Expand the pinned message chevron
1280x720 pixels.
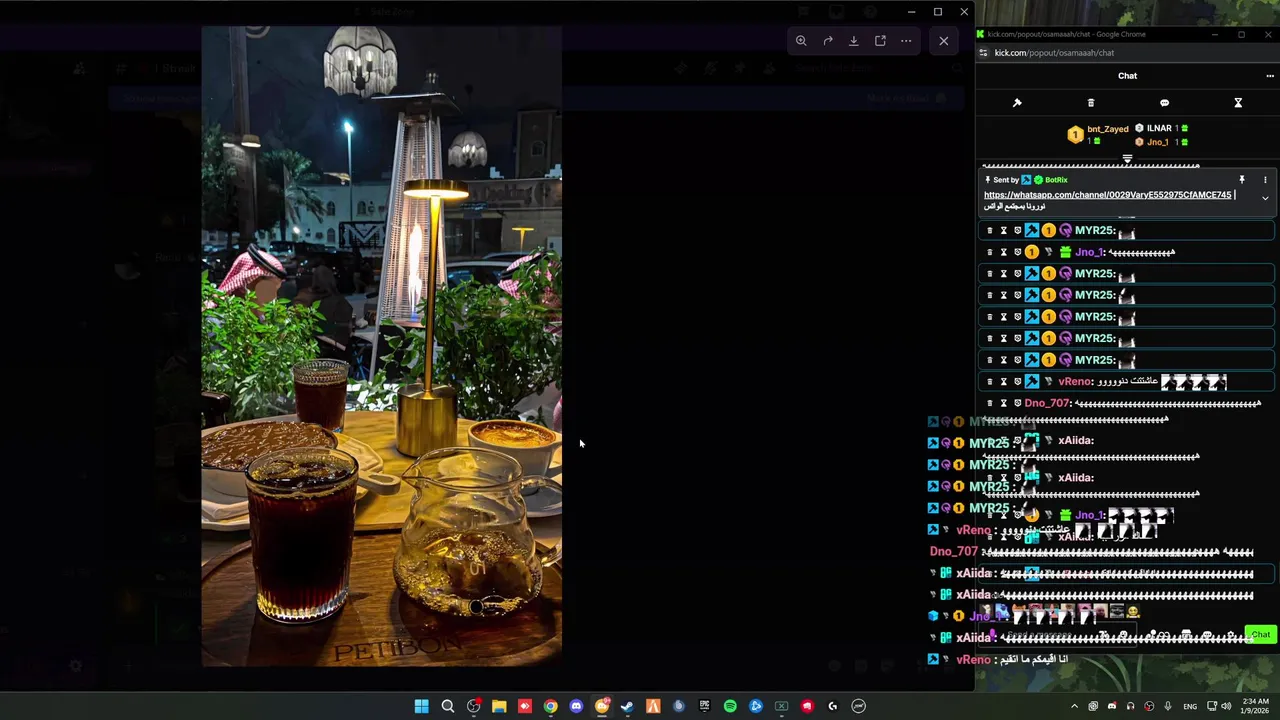coord(1265,198)
